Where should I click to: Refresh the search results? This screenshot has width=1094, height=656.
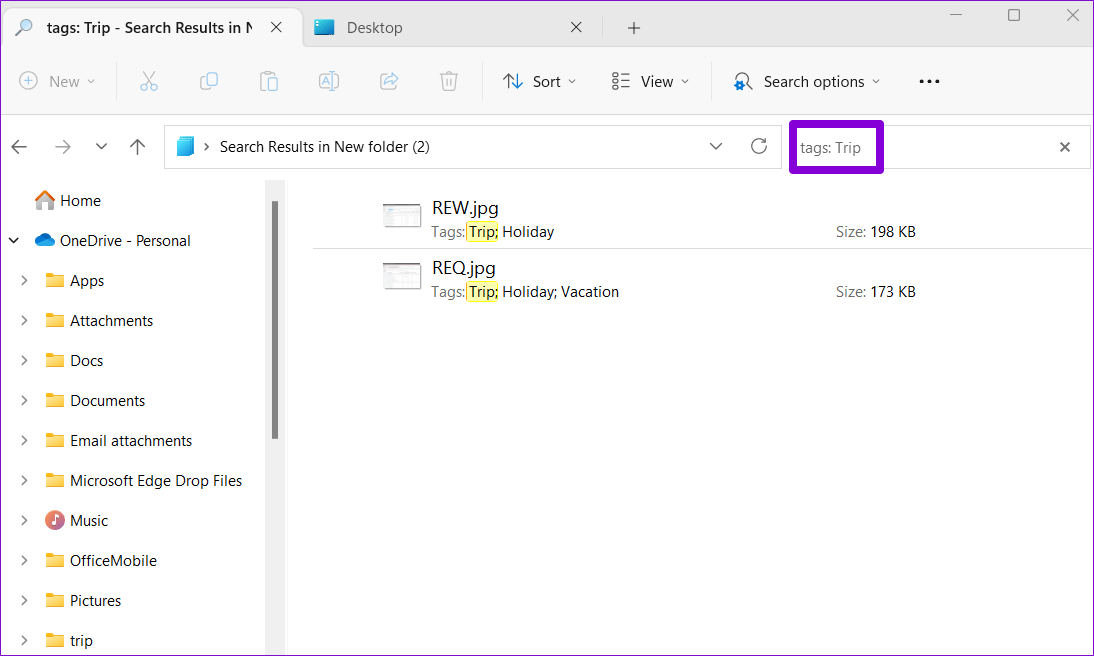coord(759,146)
